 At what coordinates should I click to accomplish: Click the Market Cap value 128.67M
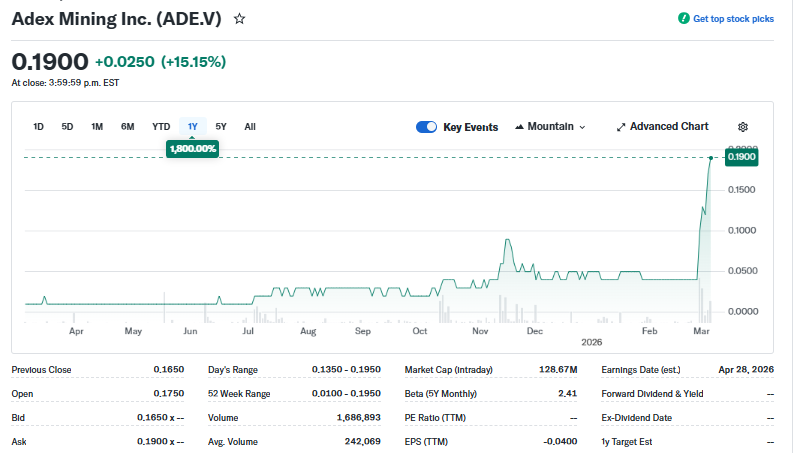coord(558,370)
